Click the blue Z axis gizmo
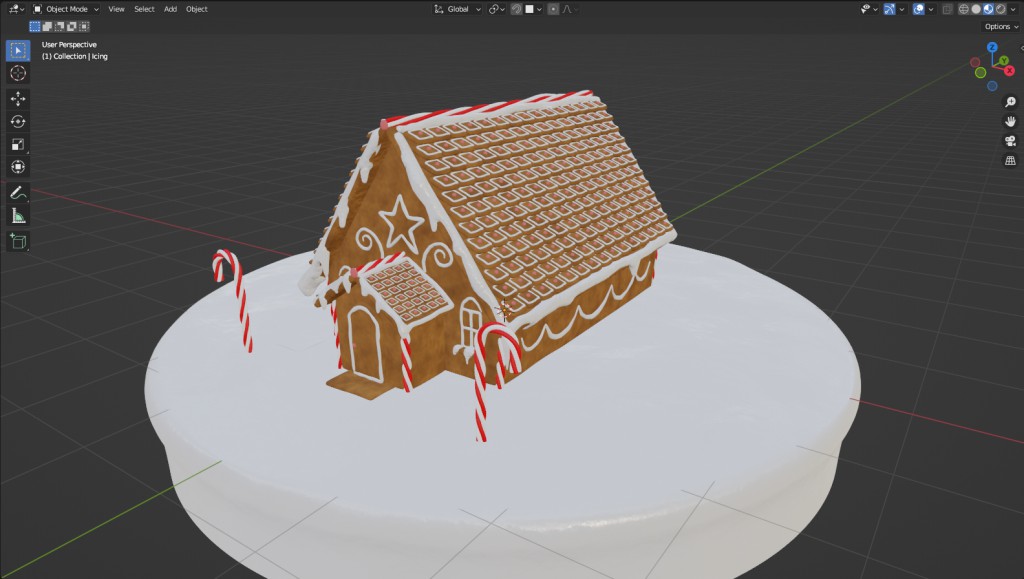1024x579 pixels. (x=992, y=47)
